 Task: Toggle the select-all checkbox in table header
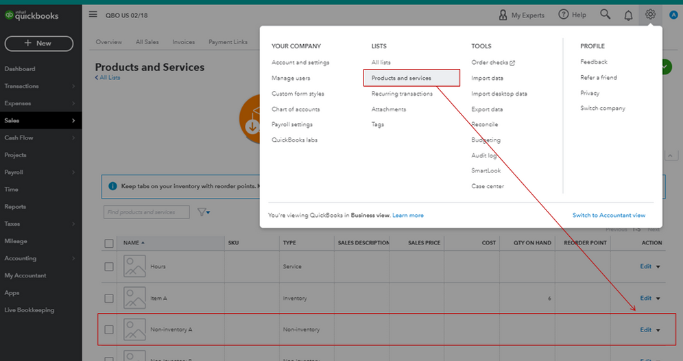click(109, 243)
